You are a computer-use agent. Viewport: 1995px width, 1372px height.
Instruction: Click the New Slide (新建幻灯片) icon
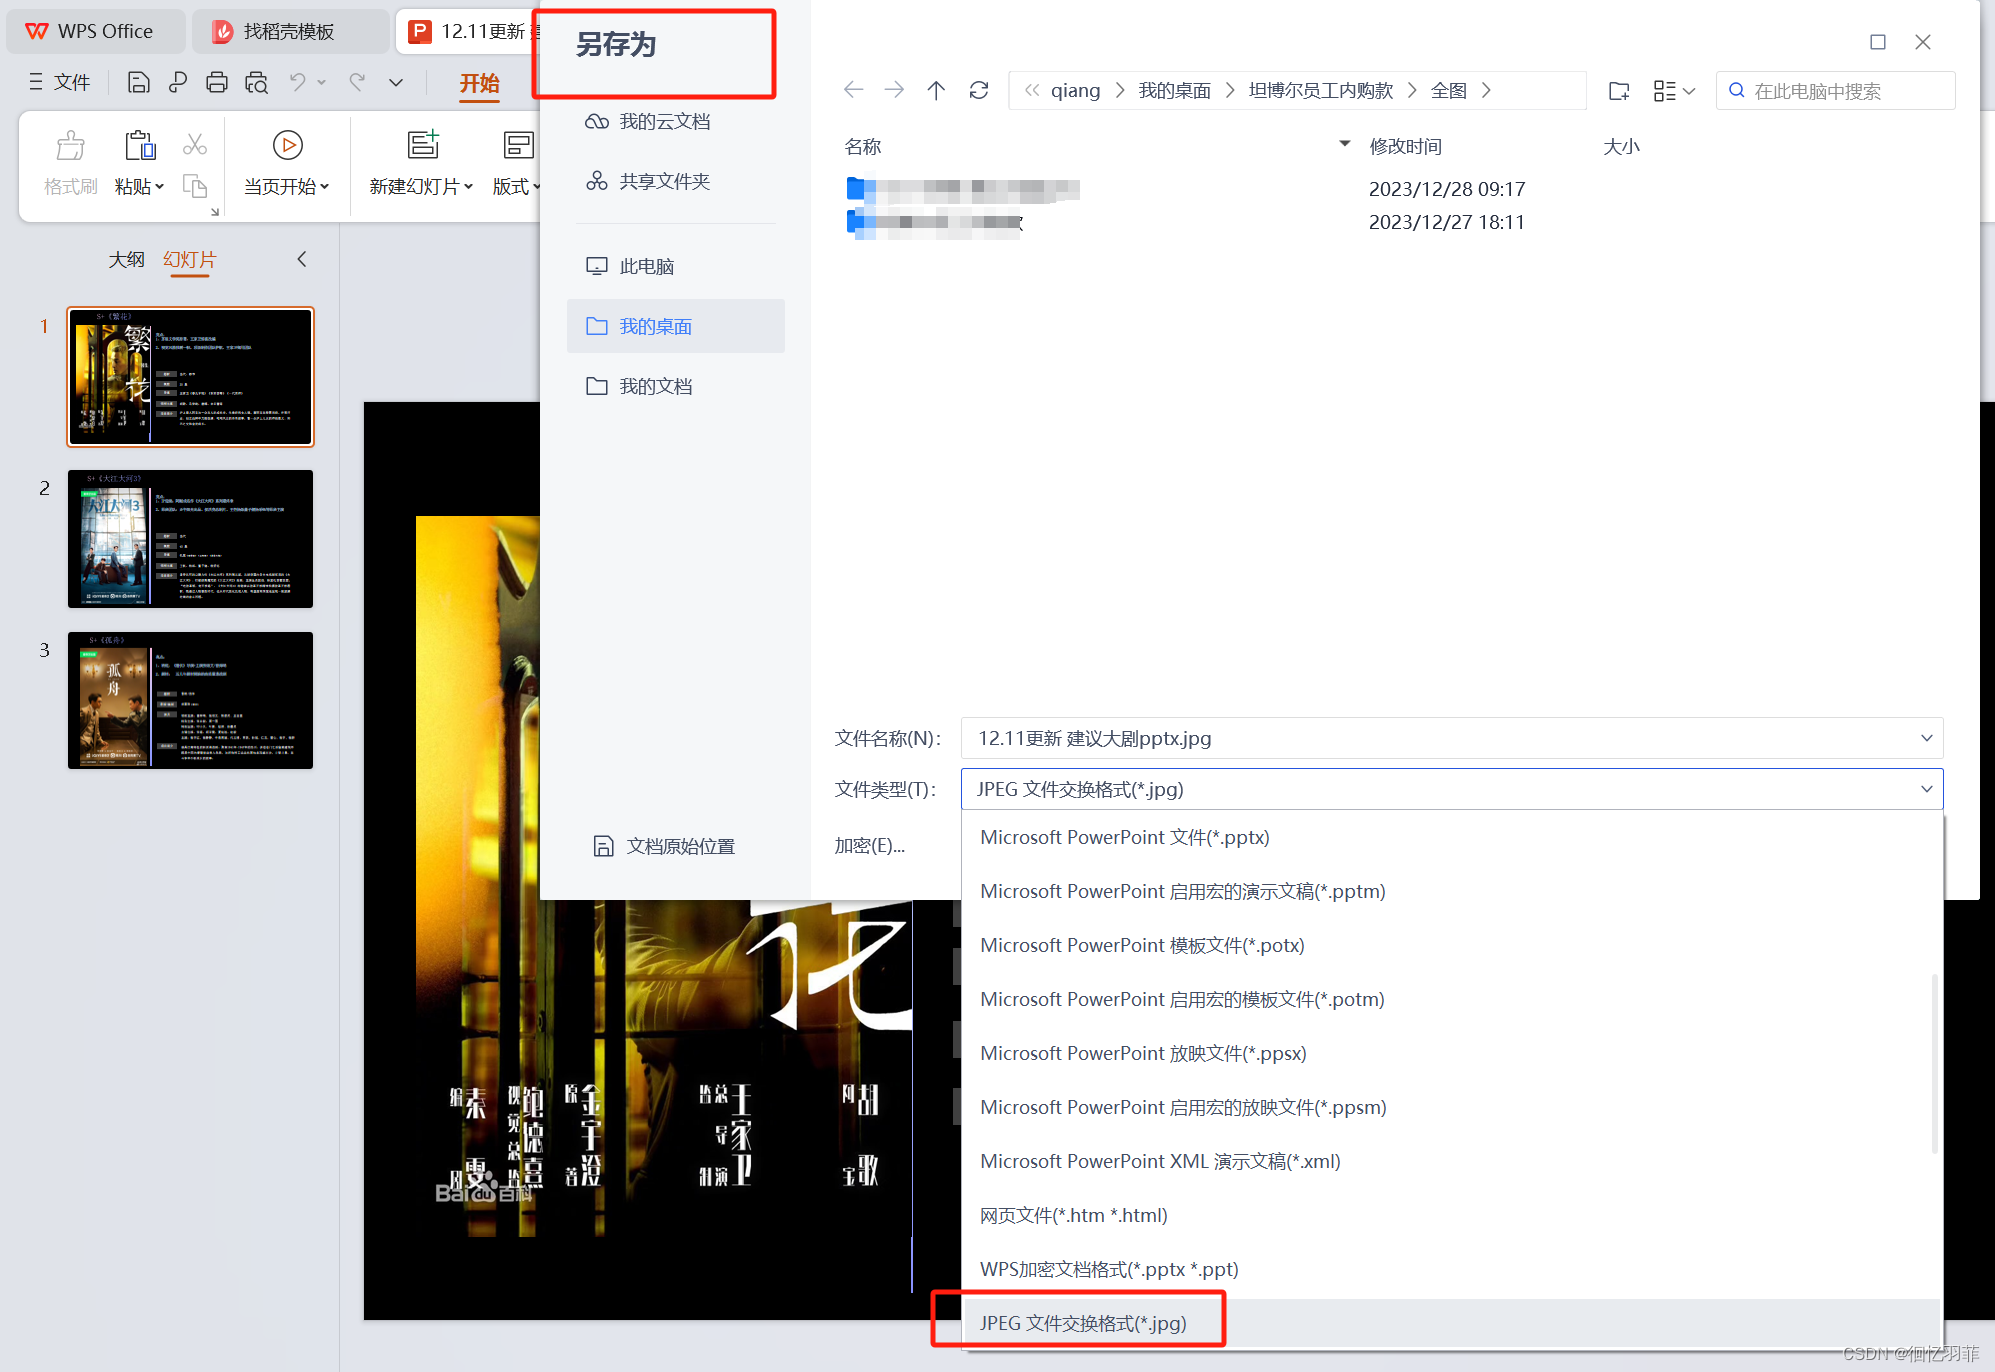click(423, 145)
